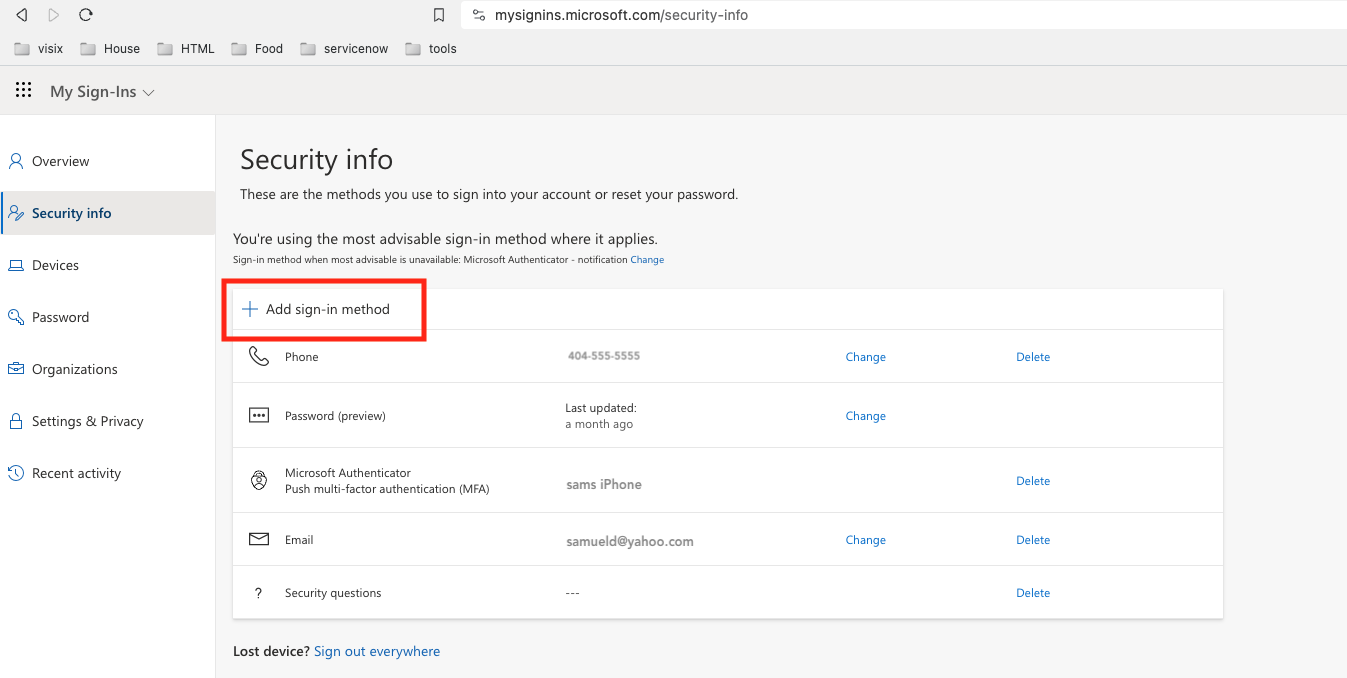Click the phone icon in Phone row

[259, 356]
